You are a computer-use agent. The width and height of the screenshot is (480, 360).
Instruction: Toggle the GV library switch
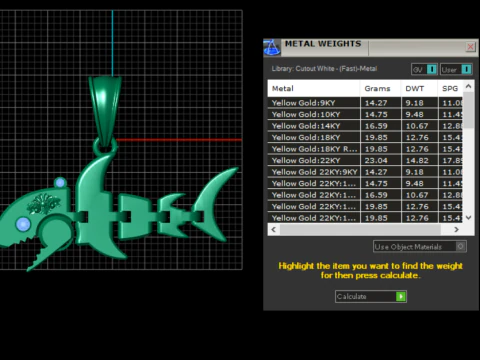(x=424, y=69)
